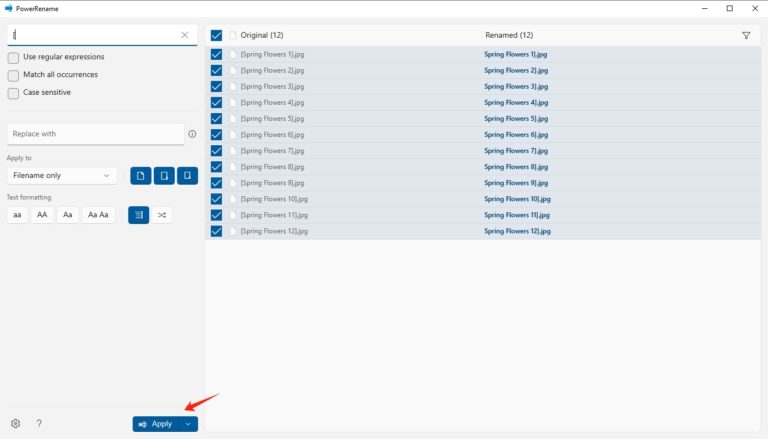Select the title case 'Aa Aa' button

97,215
